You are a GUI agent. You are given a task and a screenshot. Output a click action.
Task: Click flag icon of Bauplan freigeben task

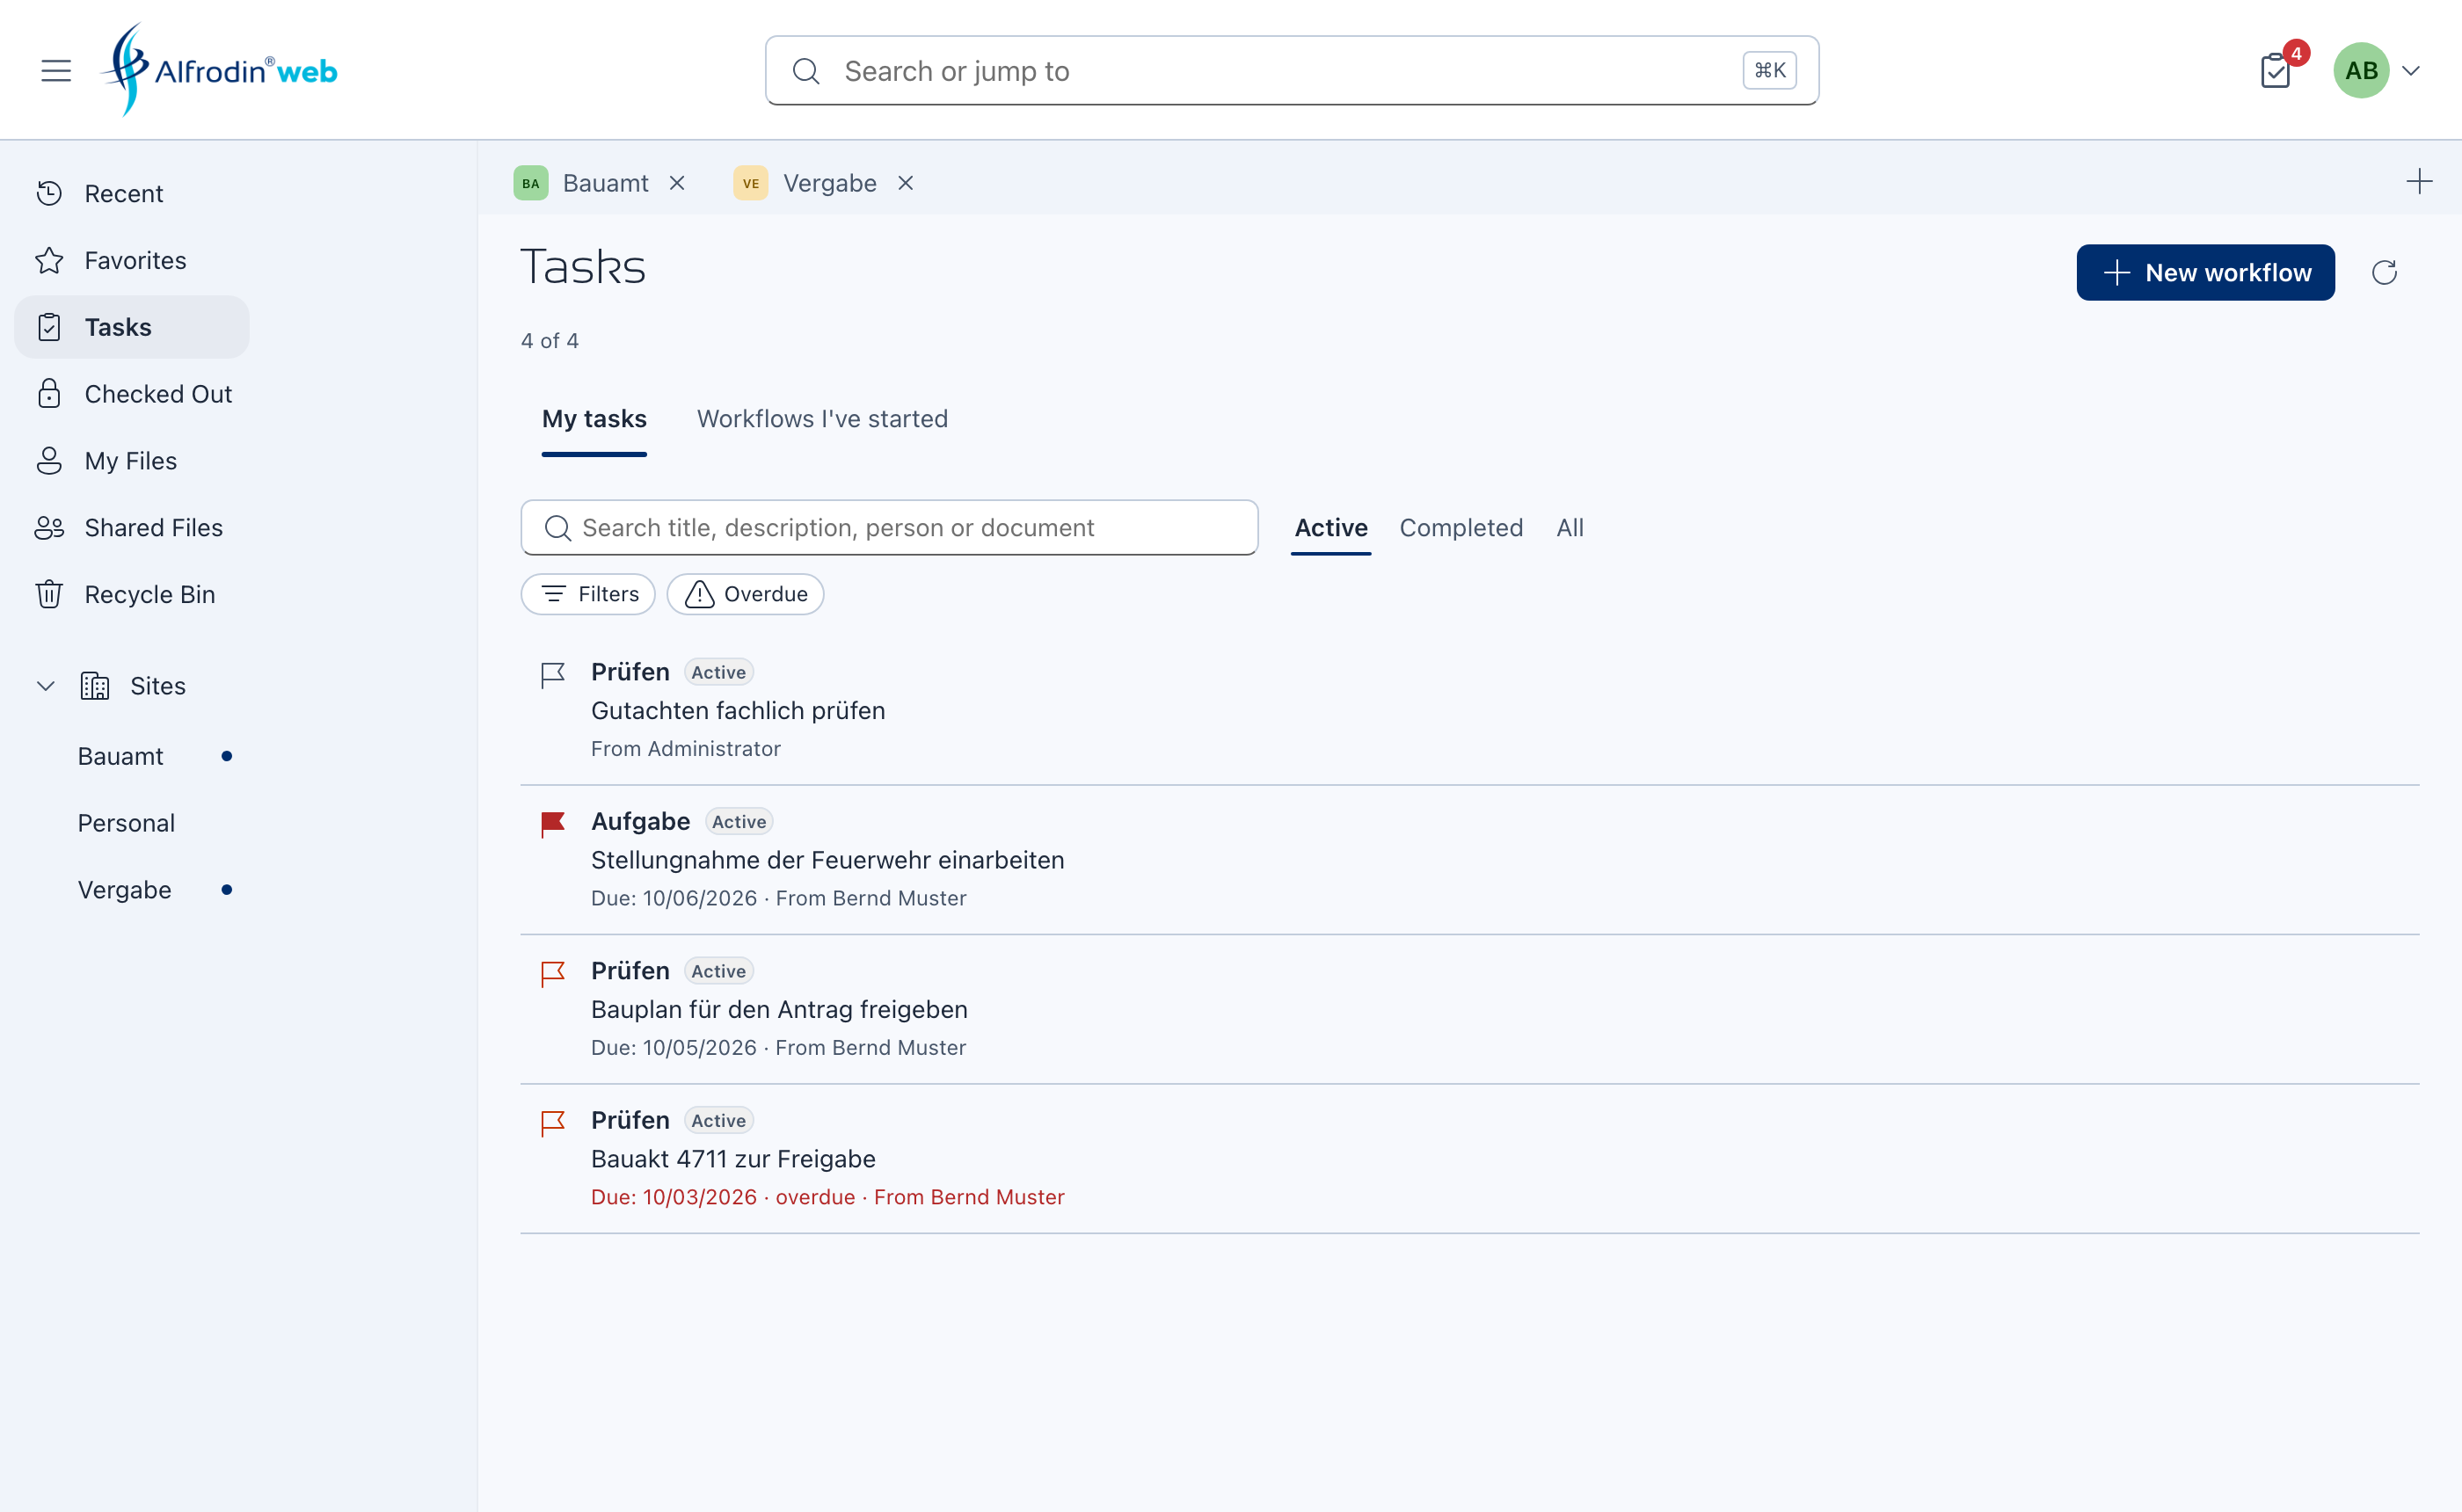pyautogui.click(x=553, y=974)
